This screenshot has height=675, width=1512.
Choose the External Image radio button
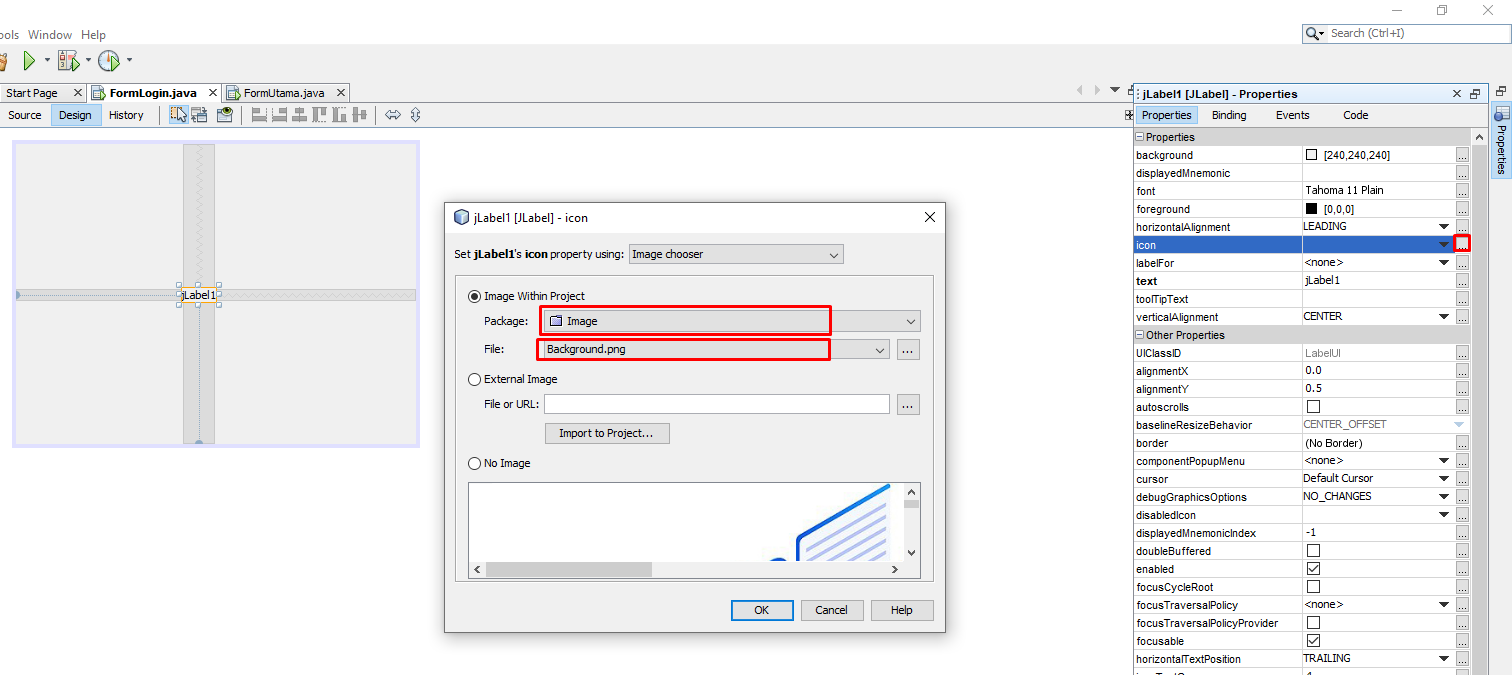[x=474, y=379]
